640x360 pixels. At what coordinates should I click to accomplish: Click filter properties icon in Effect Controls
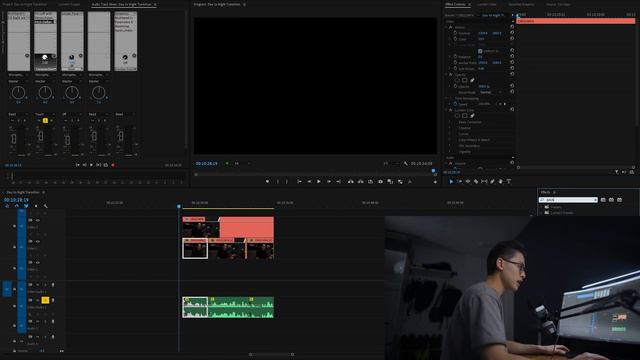click(617, 172)
